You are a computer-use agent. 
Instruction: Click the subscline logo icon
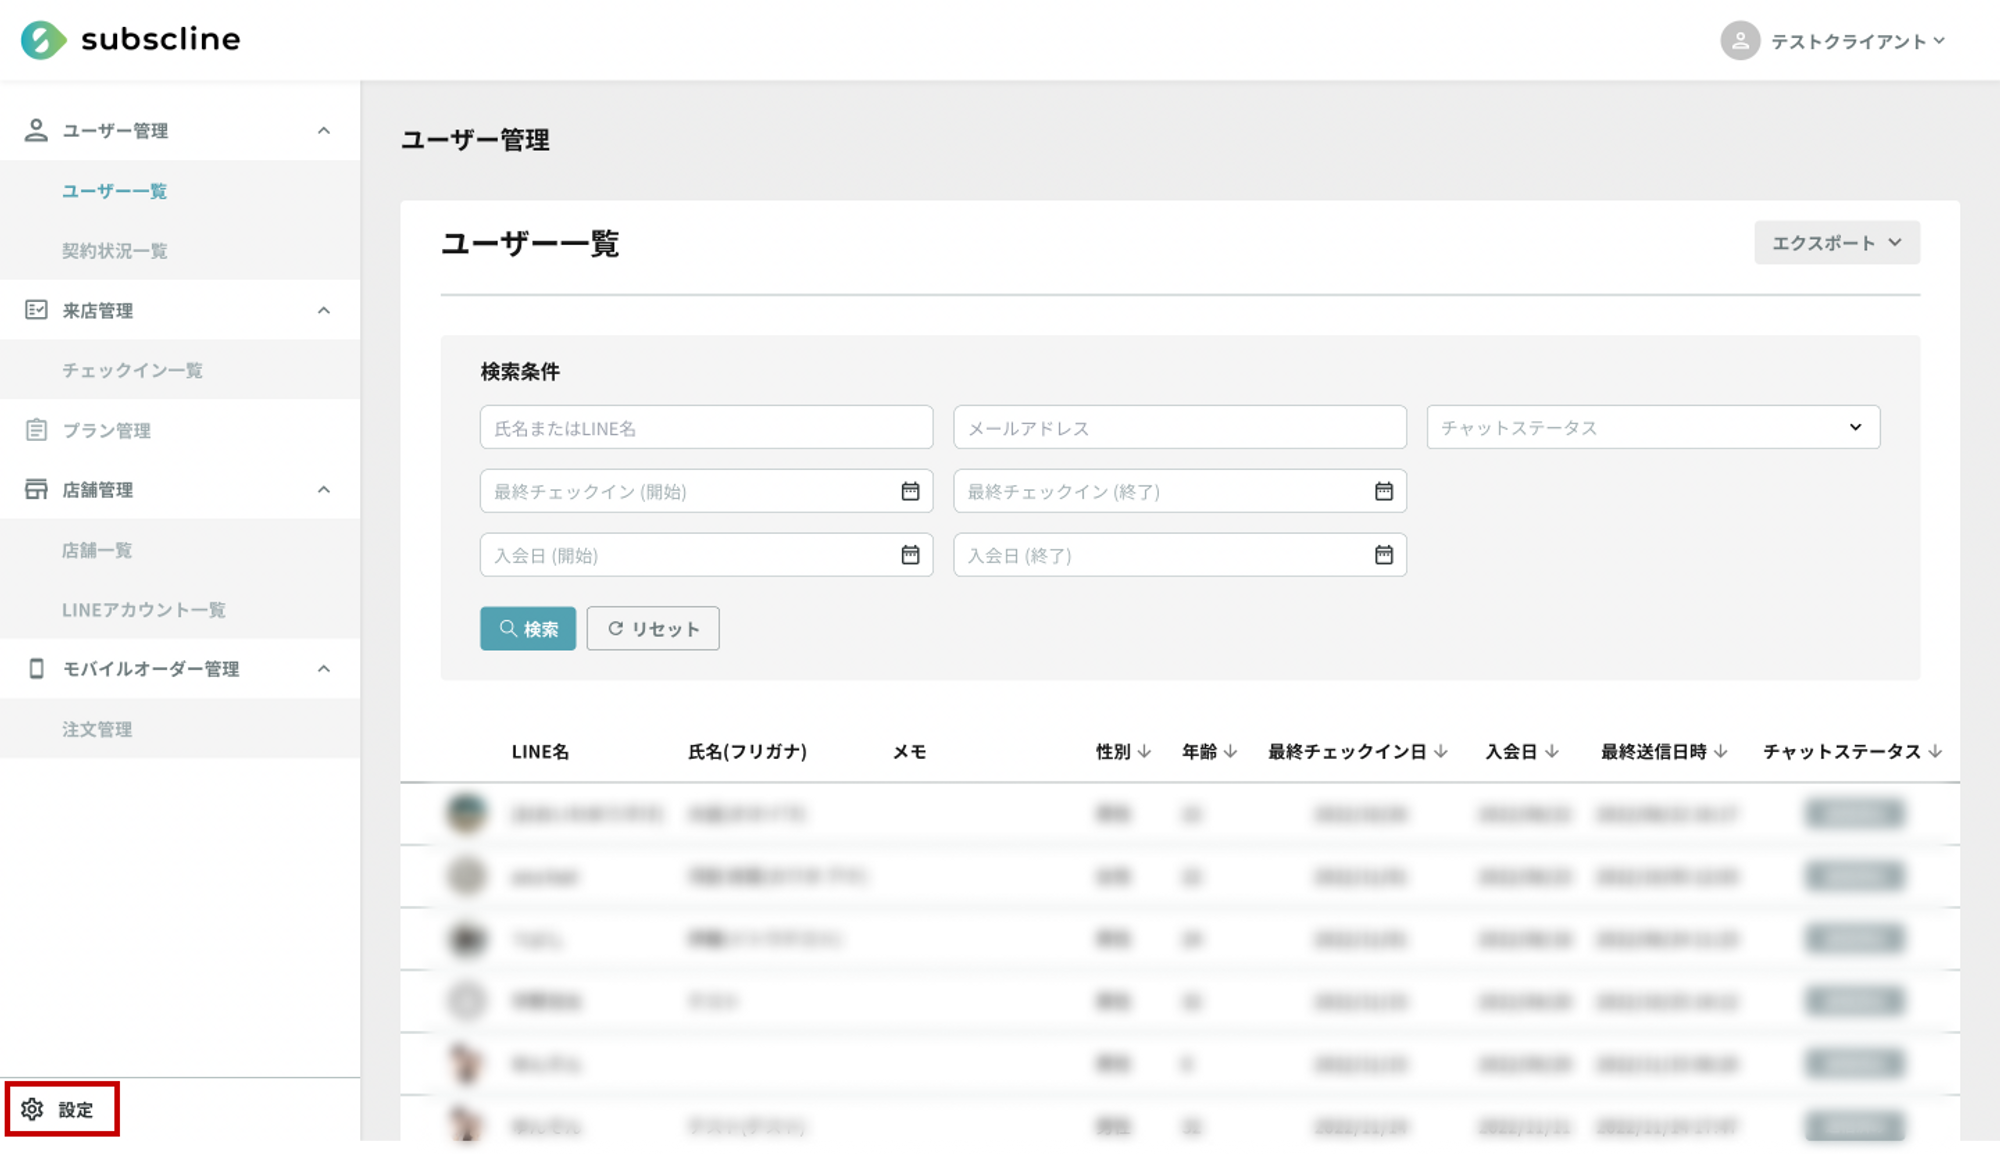(43, 40)
